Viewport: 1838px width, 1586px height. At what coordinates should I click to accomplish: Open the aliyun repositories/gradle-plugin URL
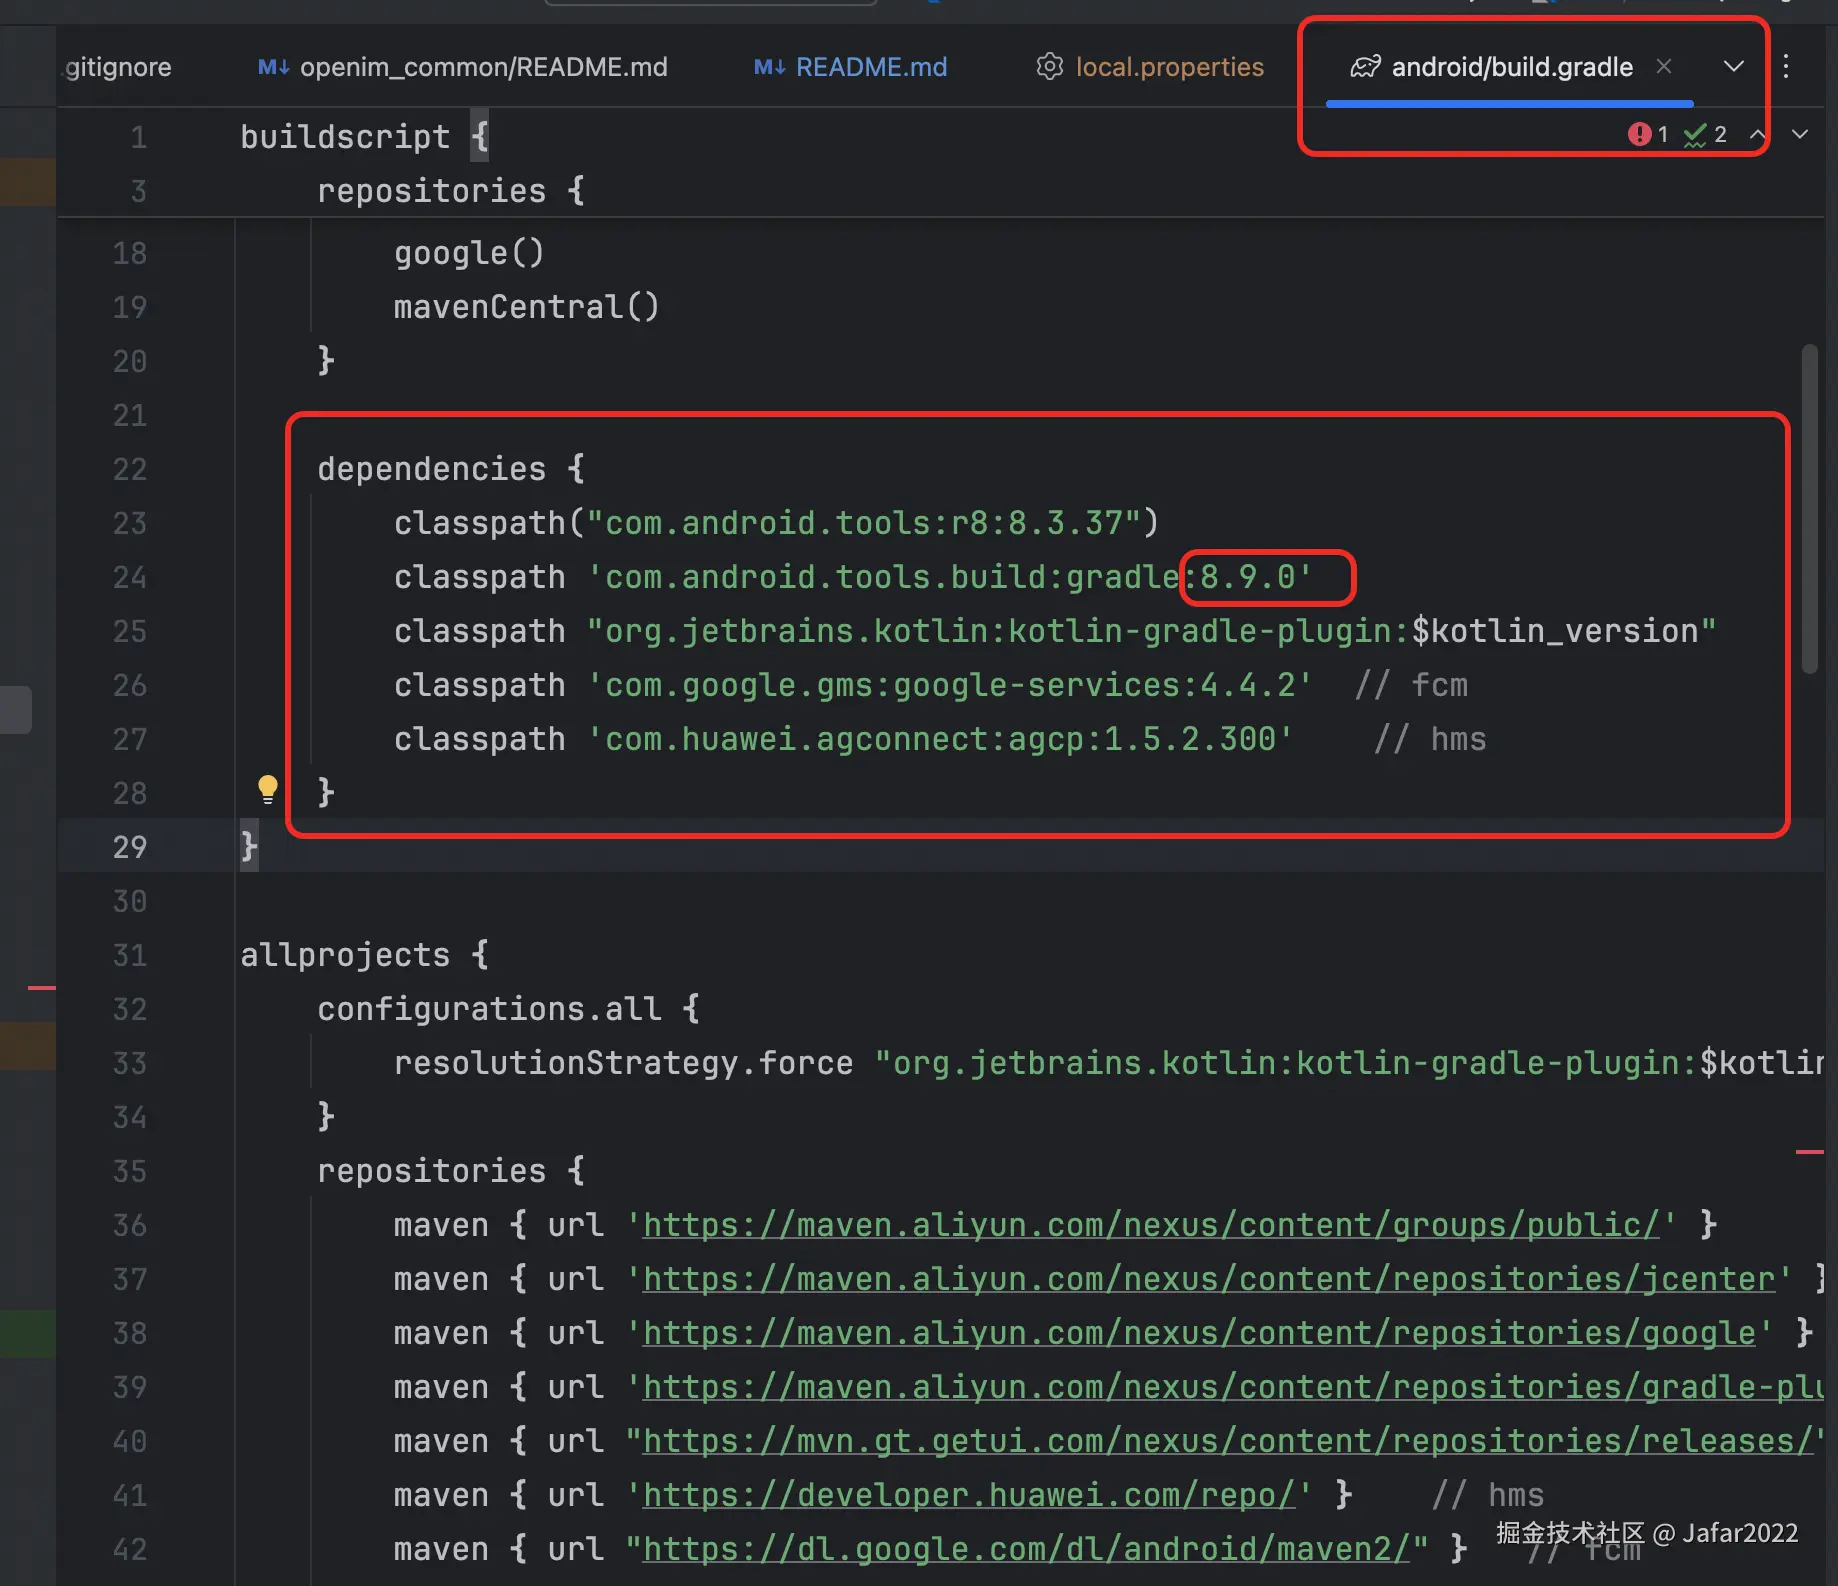click(x=1233, y=1387)
